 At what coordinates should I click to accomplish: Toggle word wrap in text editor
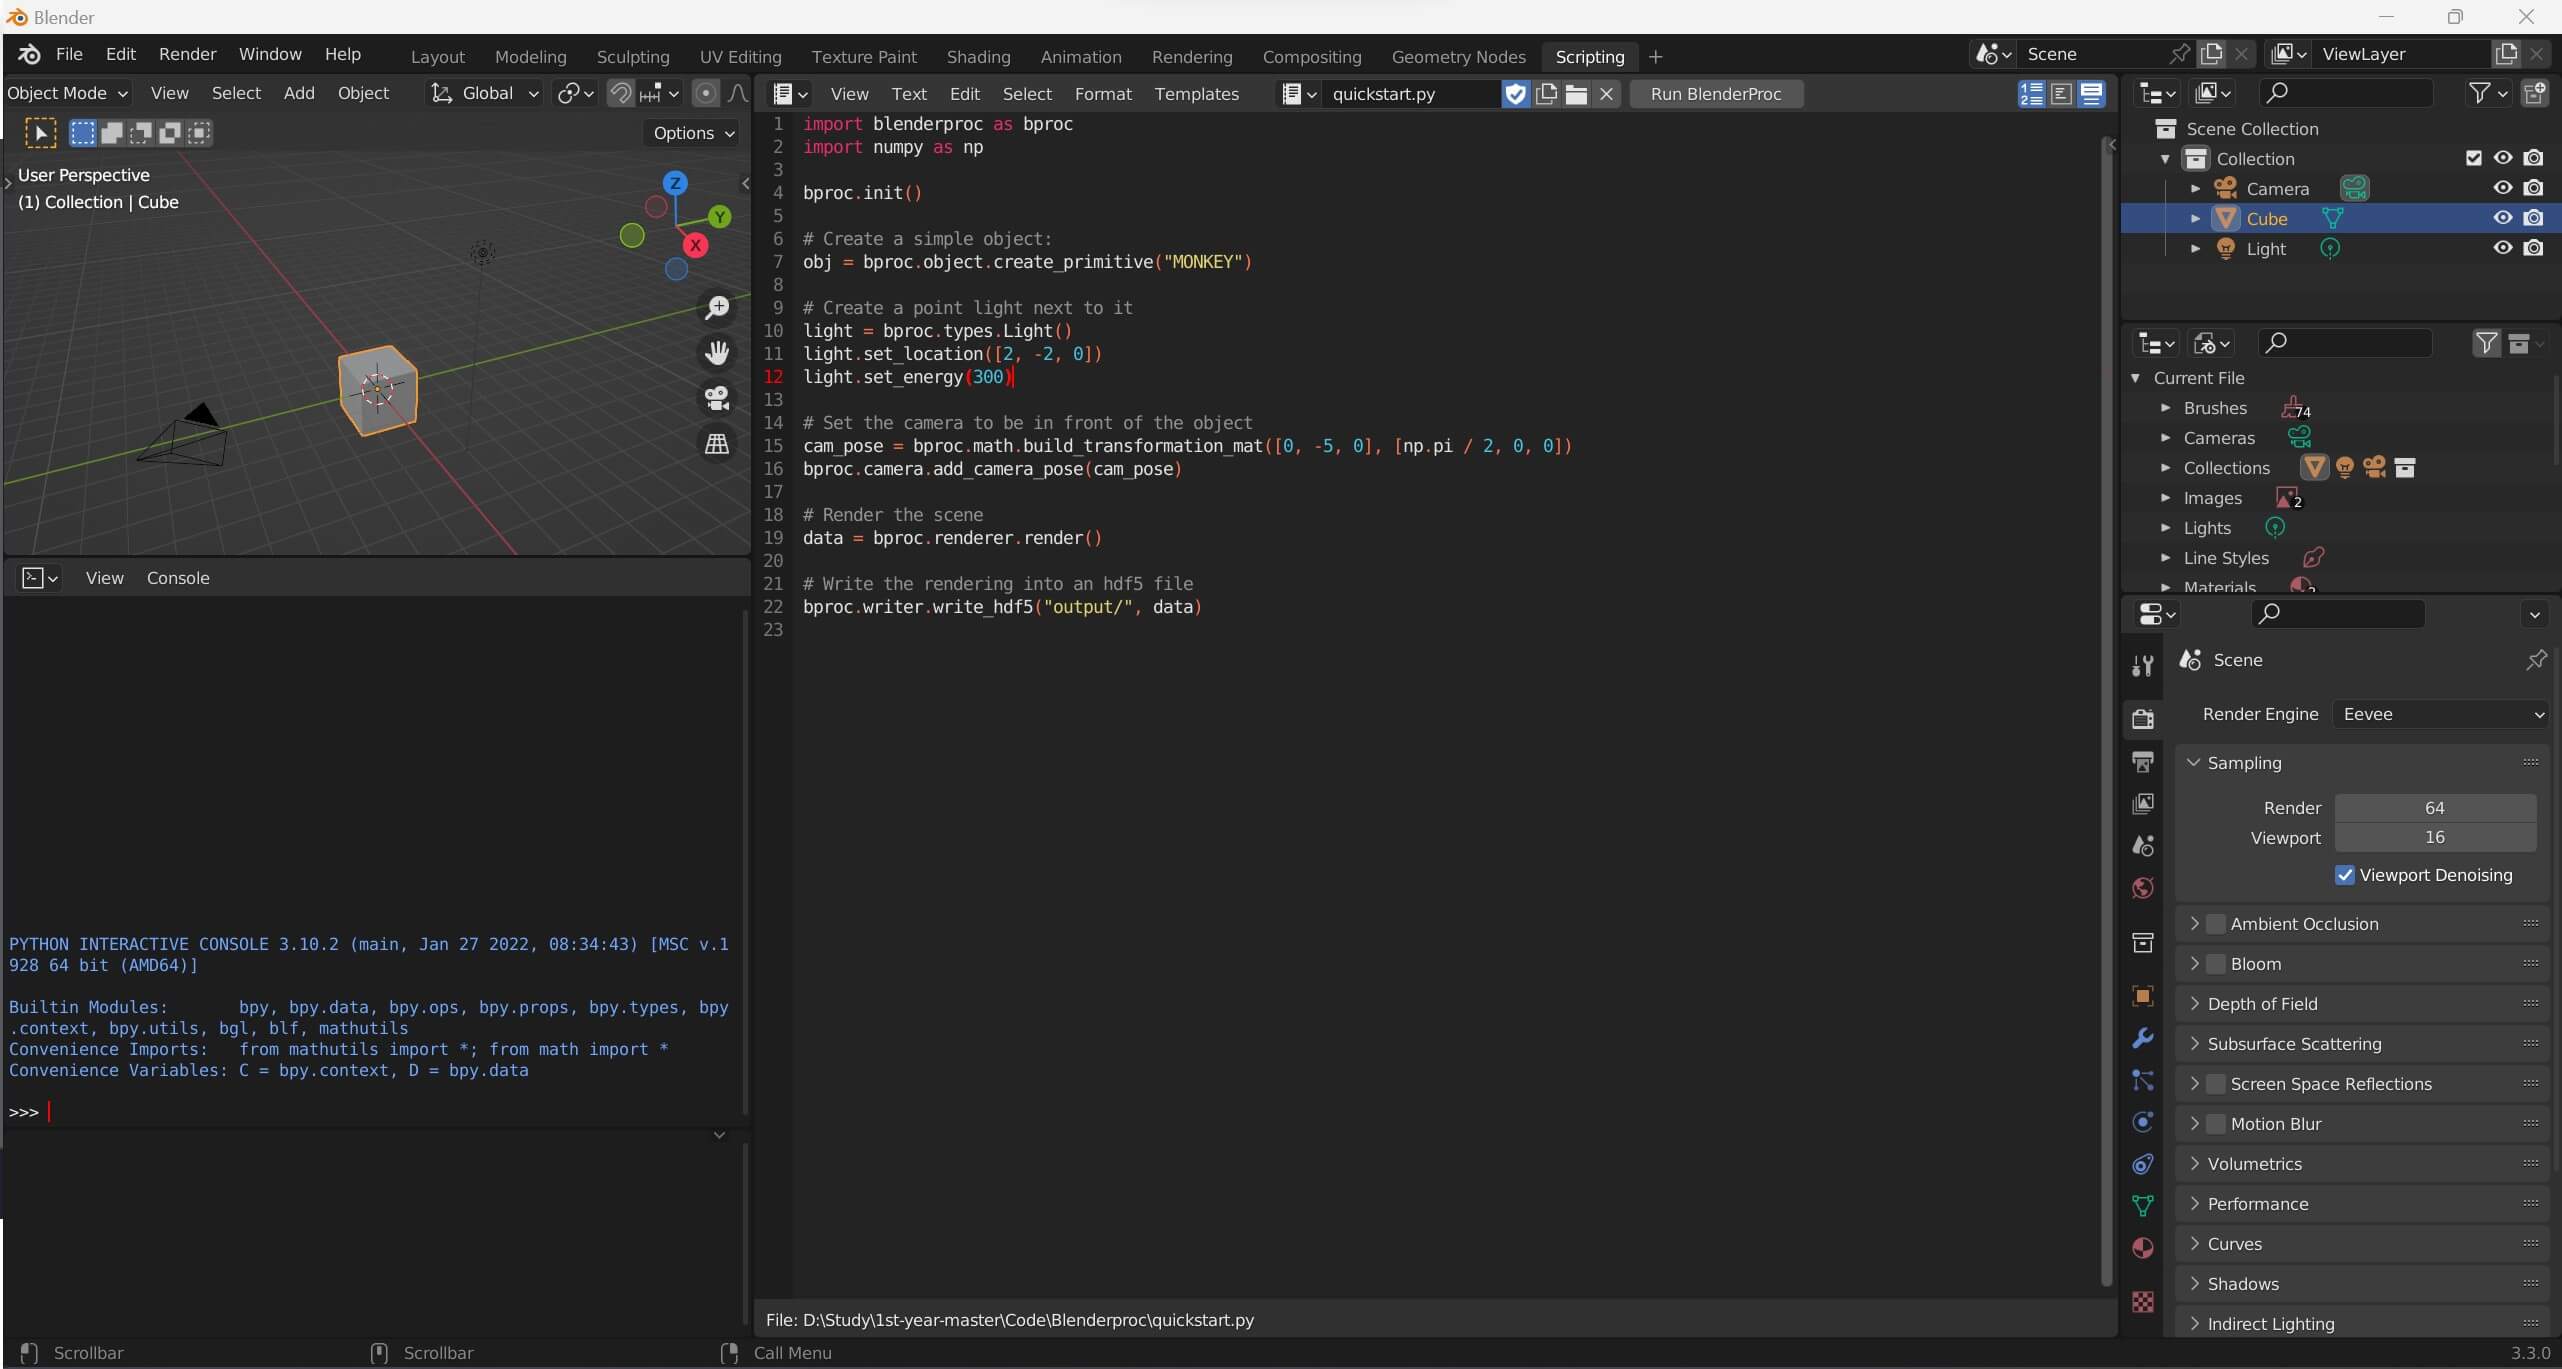click(x=2061, y=94)
